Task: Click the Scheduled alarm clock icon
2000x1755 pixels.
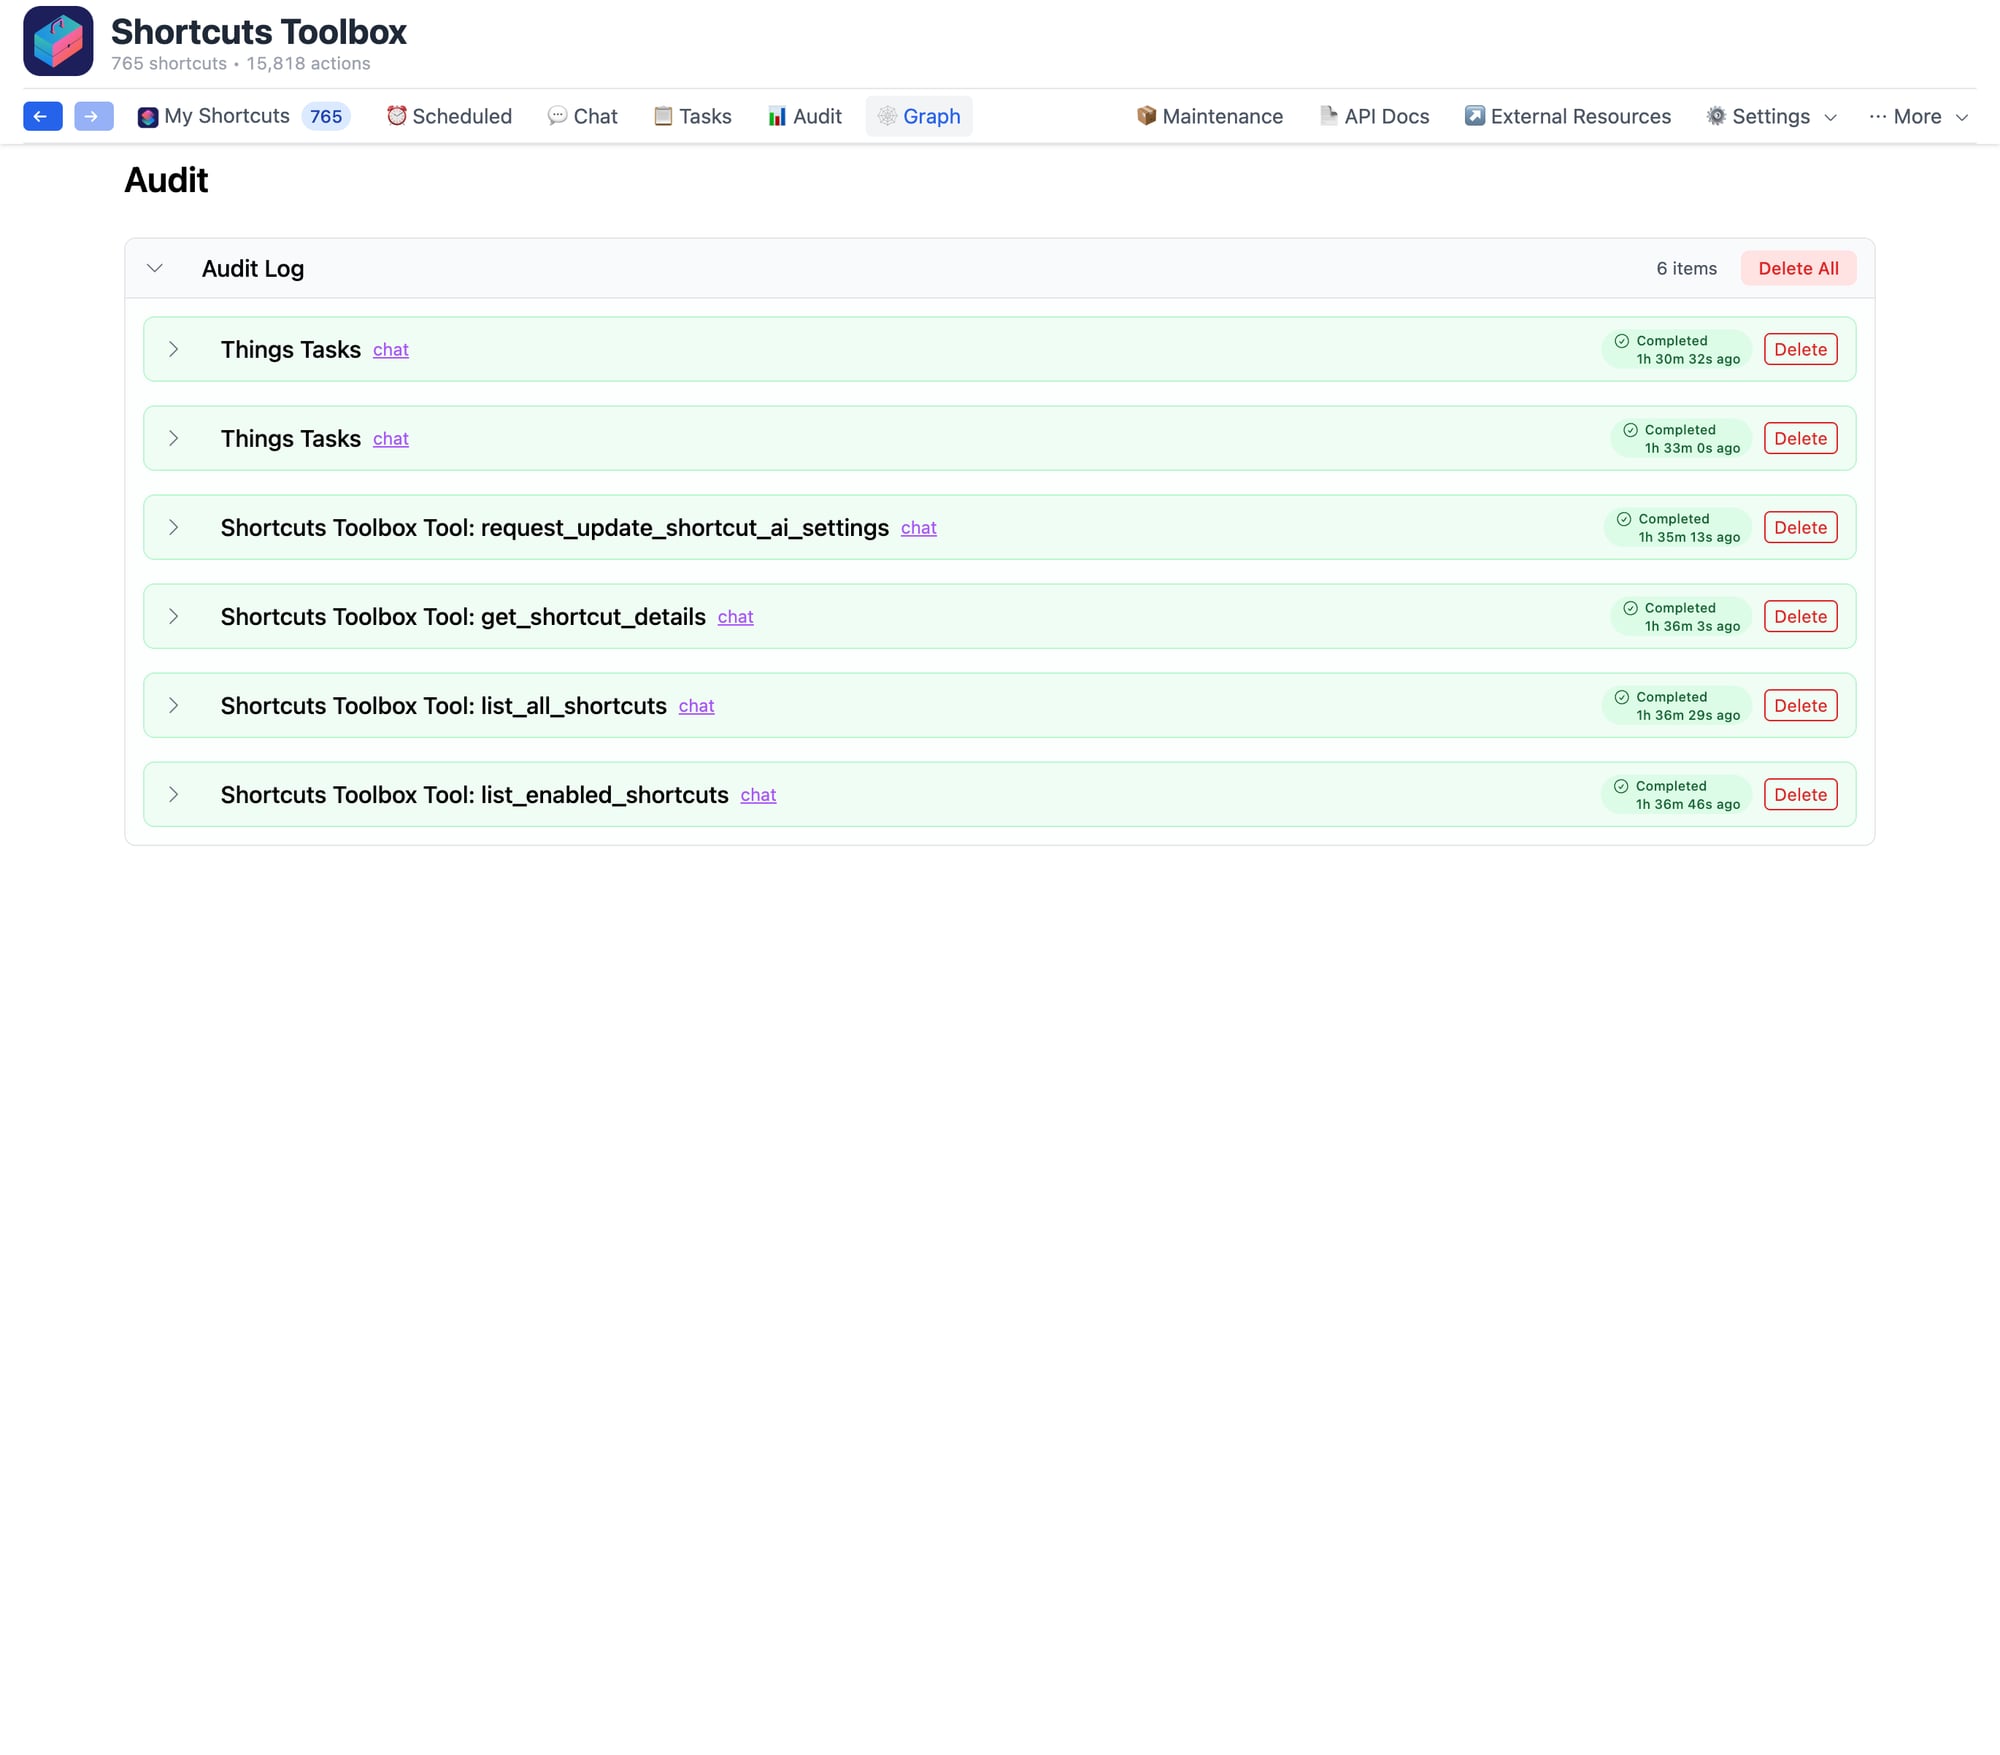Action: click(x=396, y=116)
